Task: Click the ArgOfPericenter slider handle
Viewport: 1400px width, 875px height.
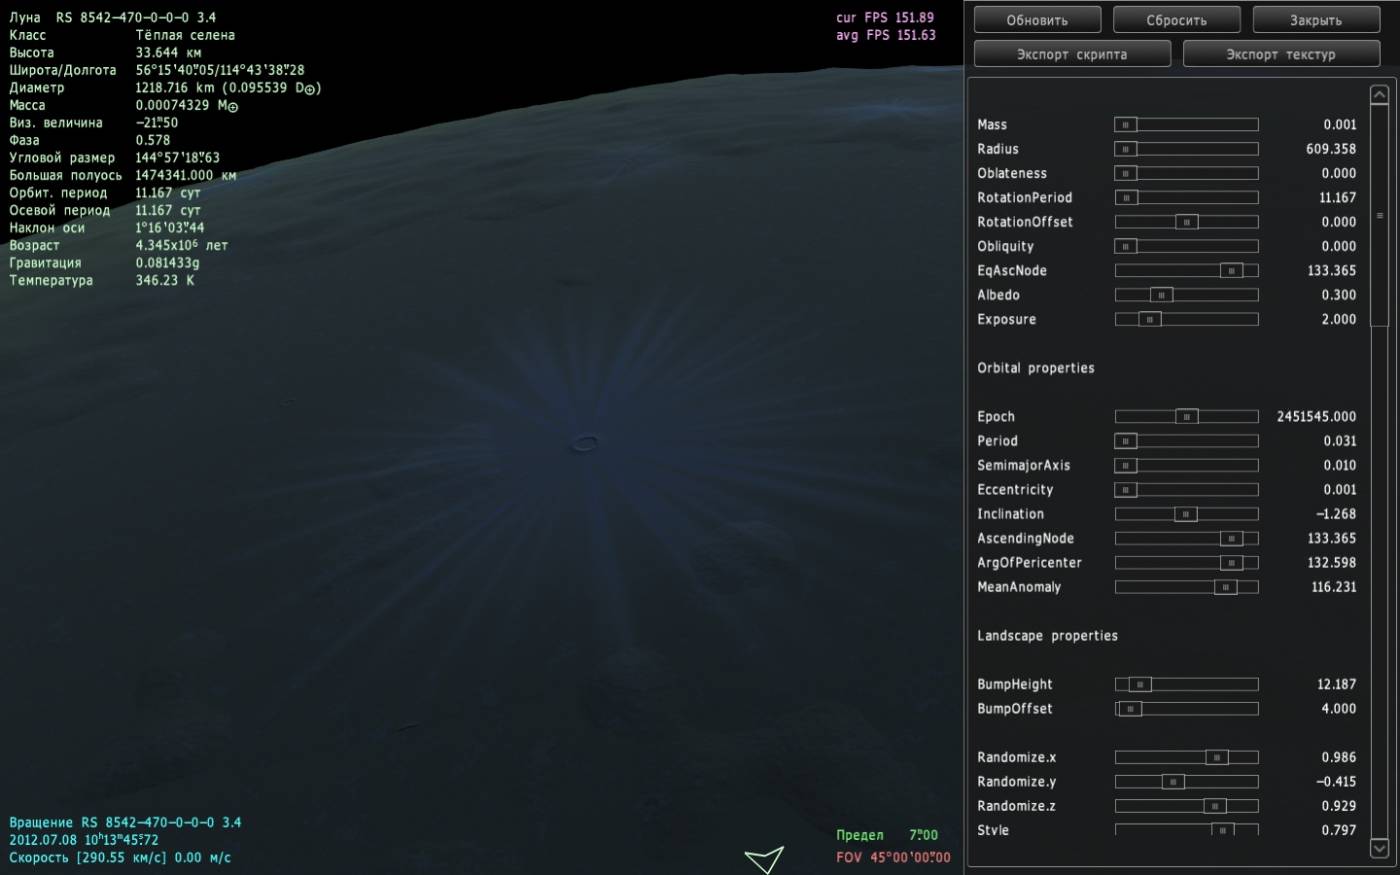Action: [x=1232, y=563]
